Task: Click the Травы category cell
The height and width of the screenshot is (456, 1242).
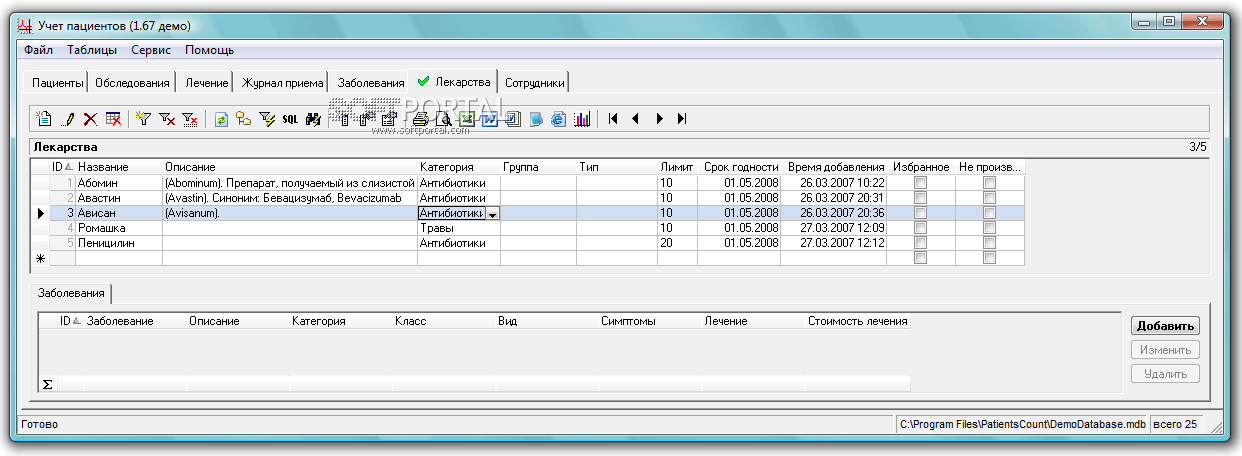Action: (x=459, y=228)
